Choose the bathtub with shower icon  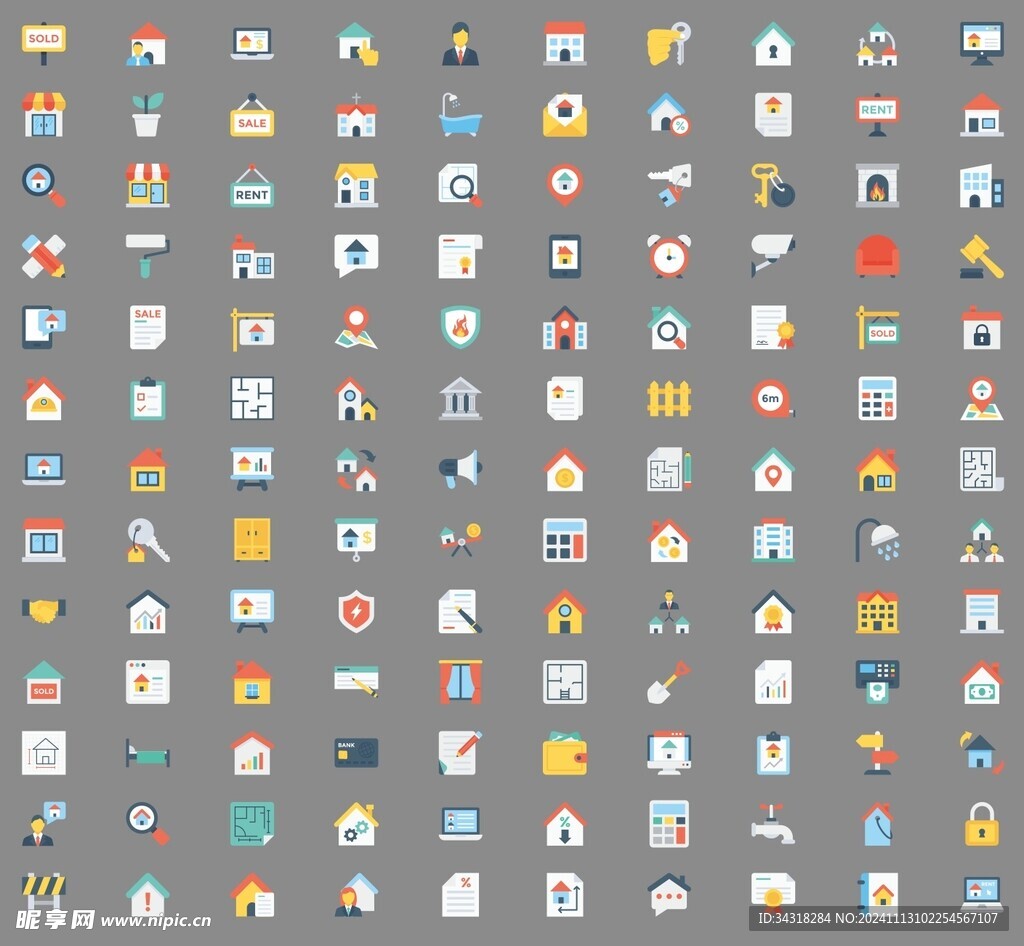tap(460, 114)
